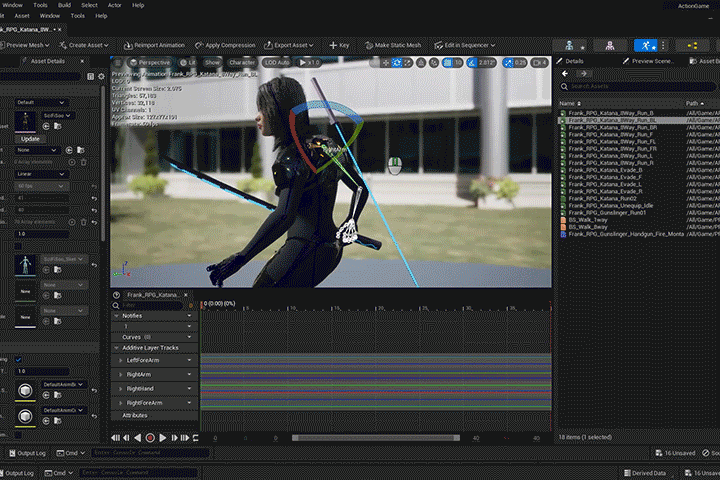Select Frank_RPG_Katana_Unequip_Idle in asset list
Image resolution: width=720 pixels, height=480 pixels.
click(611, 206)
